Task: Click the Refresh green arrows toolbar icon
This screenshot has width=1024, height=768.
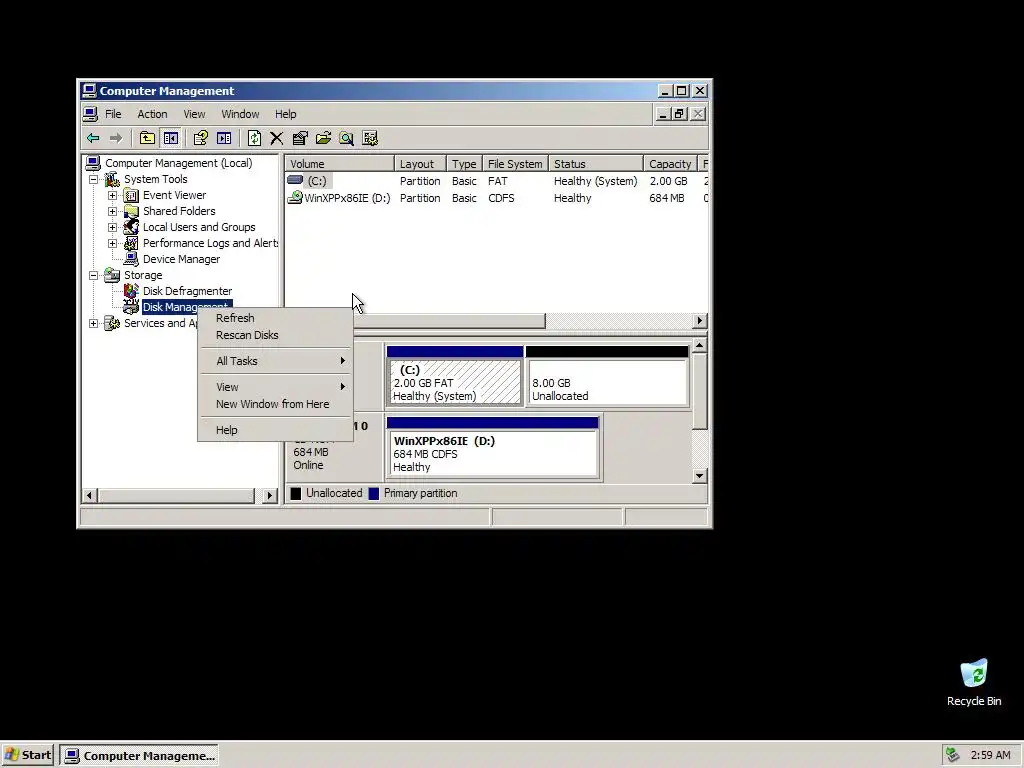Action: [x=254, y=138]
